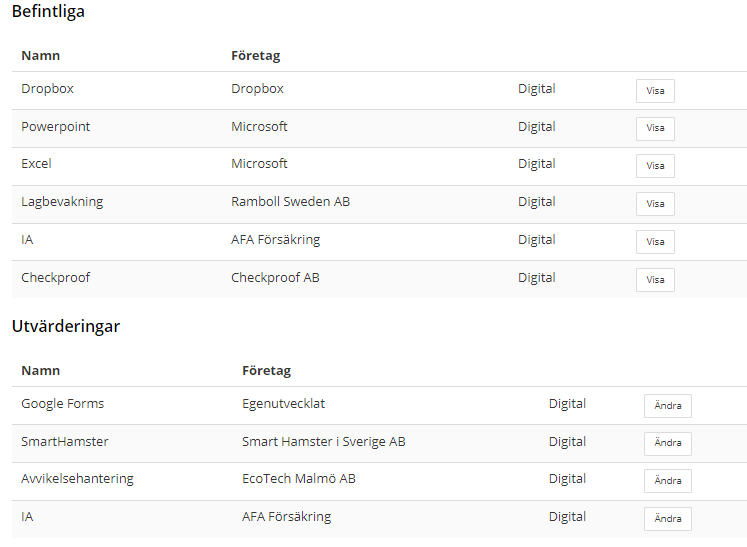
Task: View the IA AFA Försäkring existing entry
Action: point(655,242)
